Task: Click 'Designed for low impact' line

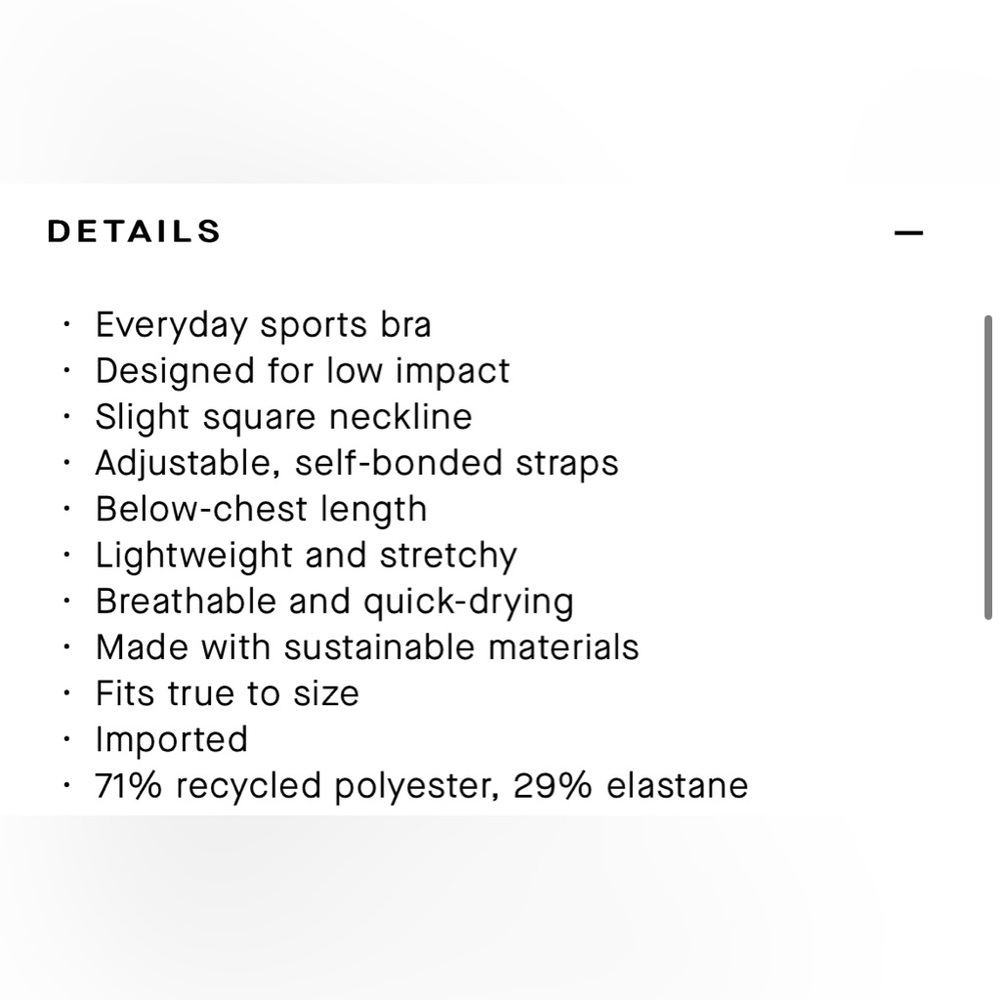Action: coord(303,371)
